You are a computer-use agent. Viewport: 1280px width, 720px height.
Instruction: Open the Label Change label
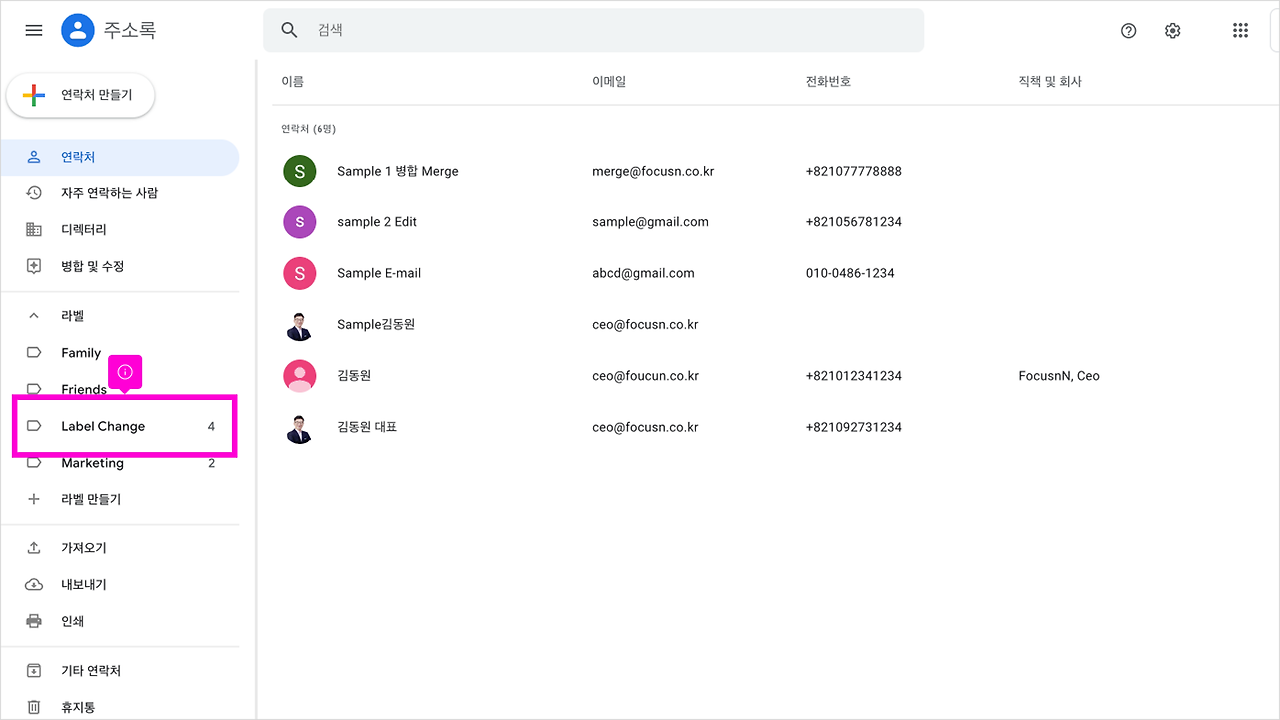click(x=104, y=426)
